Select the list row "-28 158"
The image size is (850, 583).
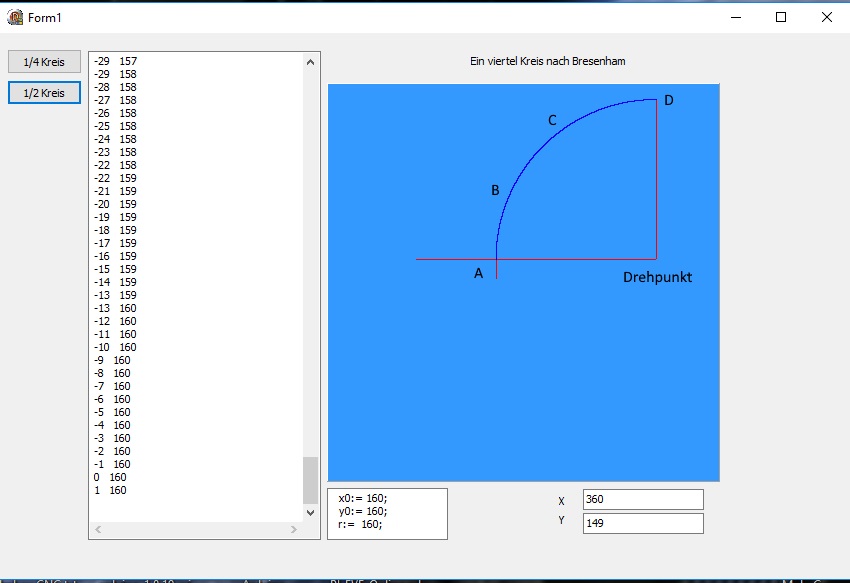115,87
